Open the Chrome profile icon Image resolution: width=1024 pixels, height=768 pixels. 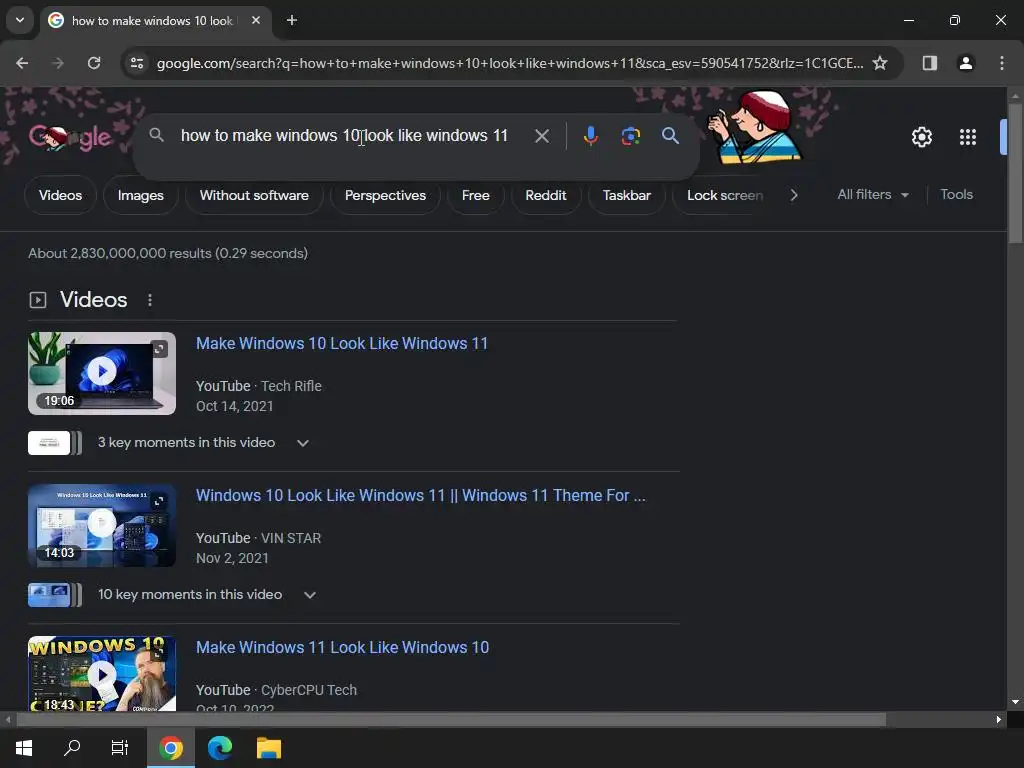click(965, 63)
